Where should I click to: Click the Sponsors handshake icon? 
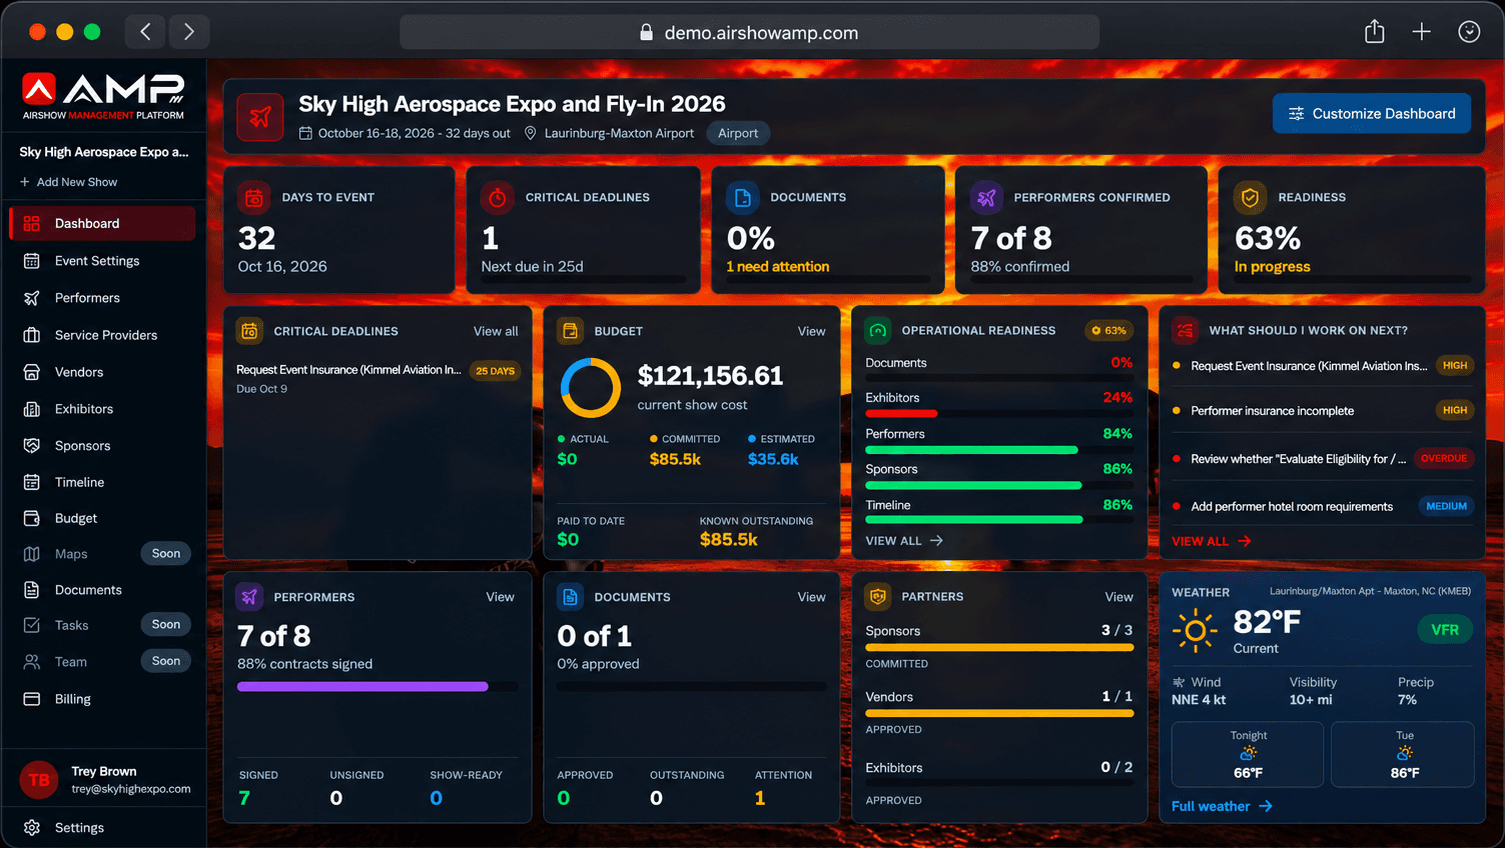click(x=32, y=446)
